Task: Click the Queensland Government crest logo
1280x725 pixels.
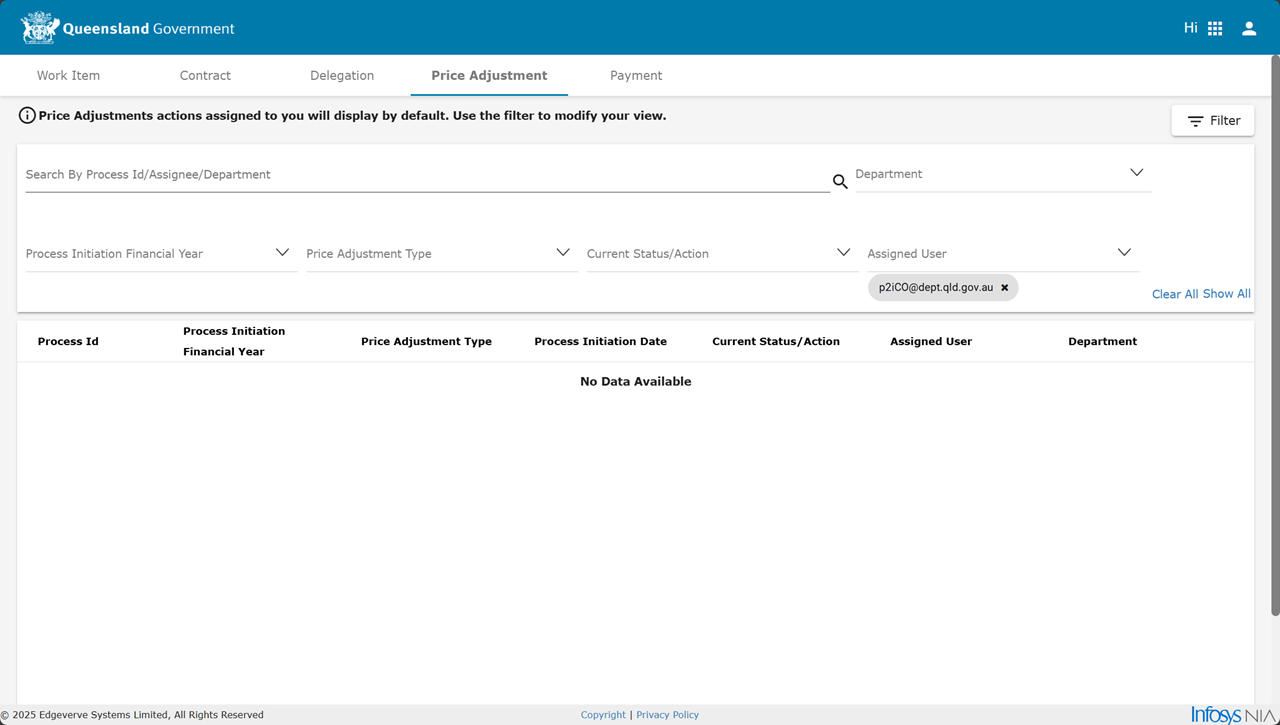Action: [x=40, y=28]
